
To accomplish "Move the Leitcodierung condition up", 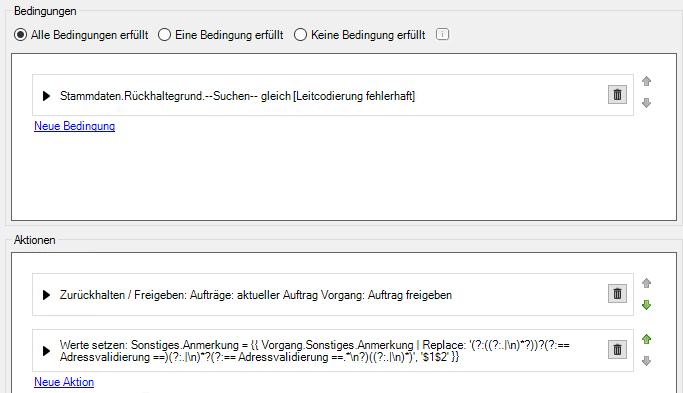I will [646, 81].
